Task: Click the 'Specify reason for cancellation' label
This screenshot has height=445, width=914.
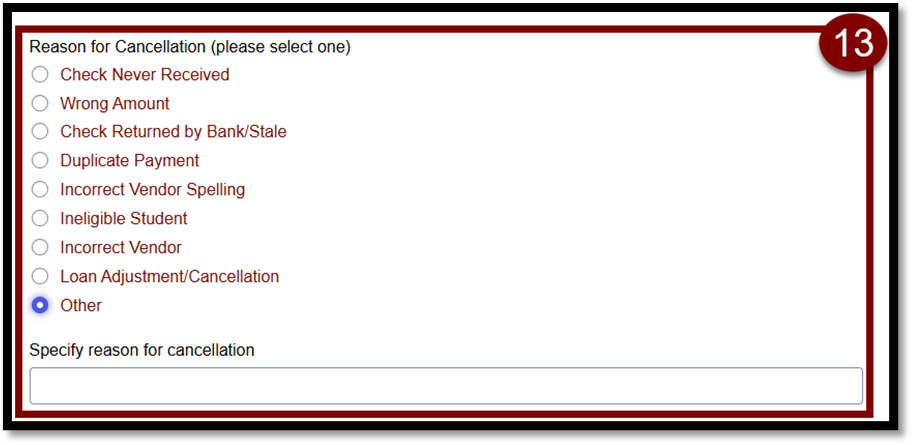Action: [x=142, y=350]
